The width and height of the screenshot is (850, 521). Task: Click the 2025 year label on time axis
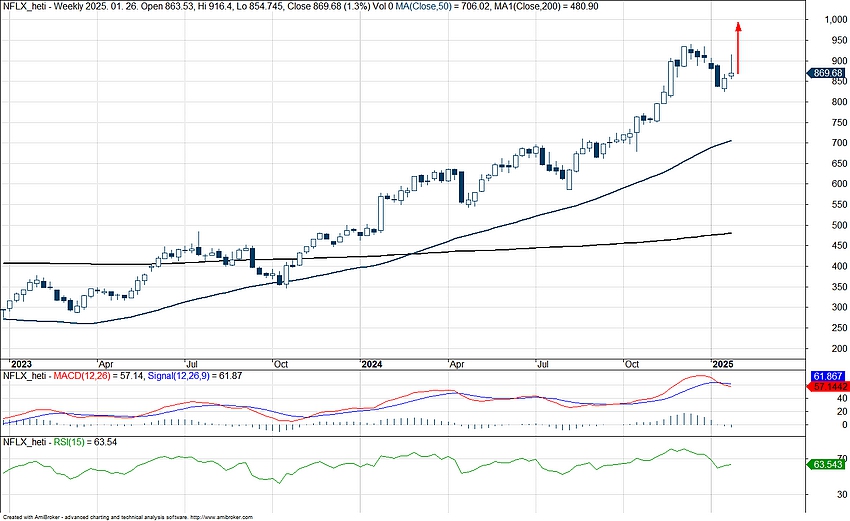pyautogui.click(x=723, y=364)
